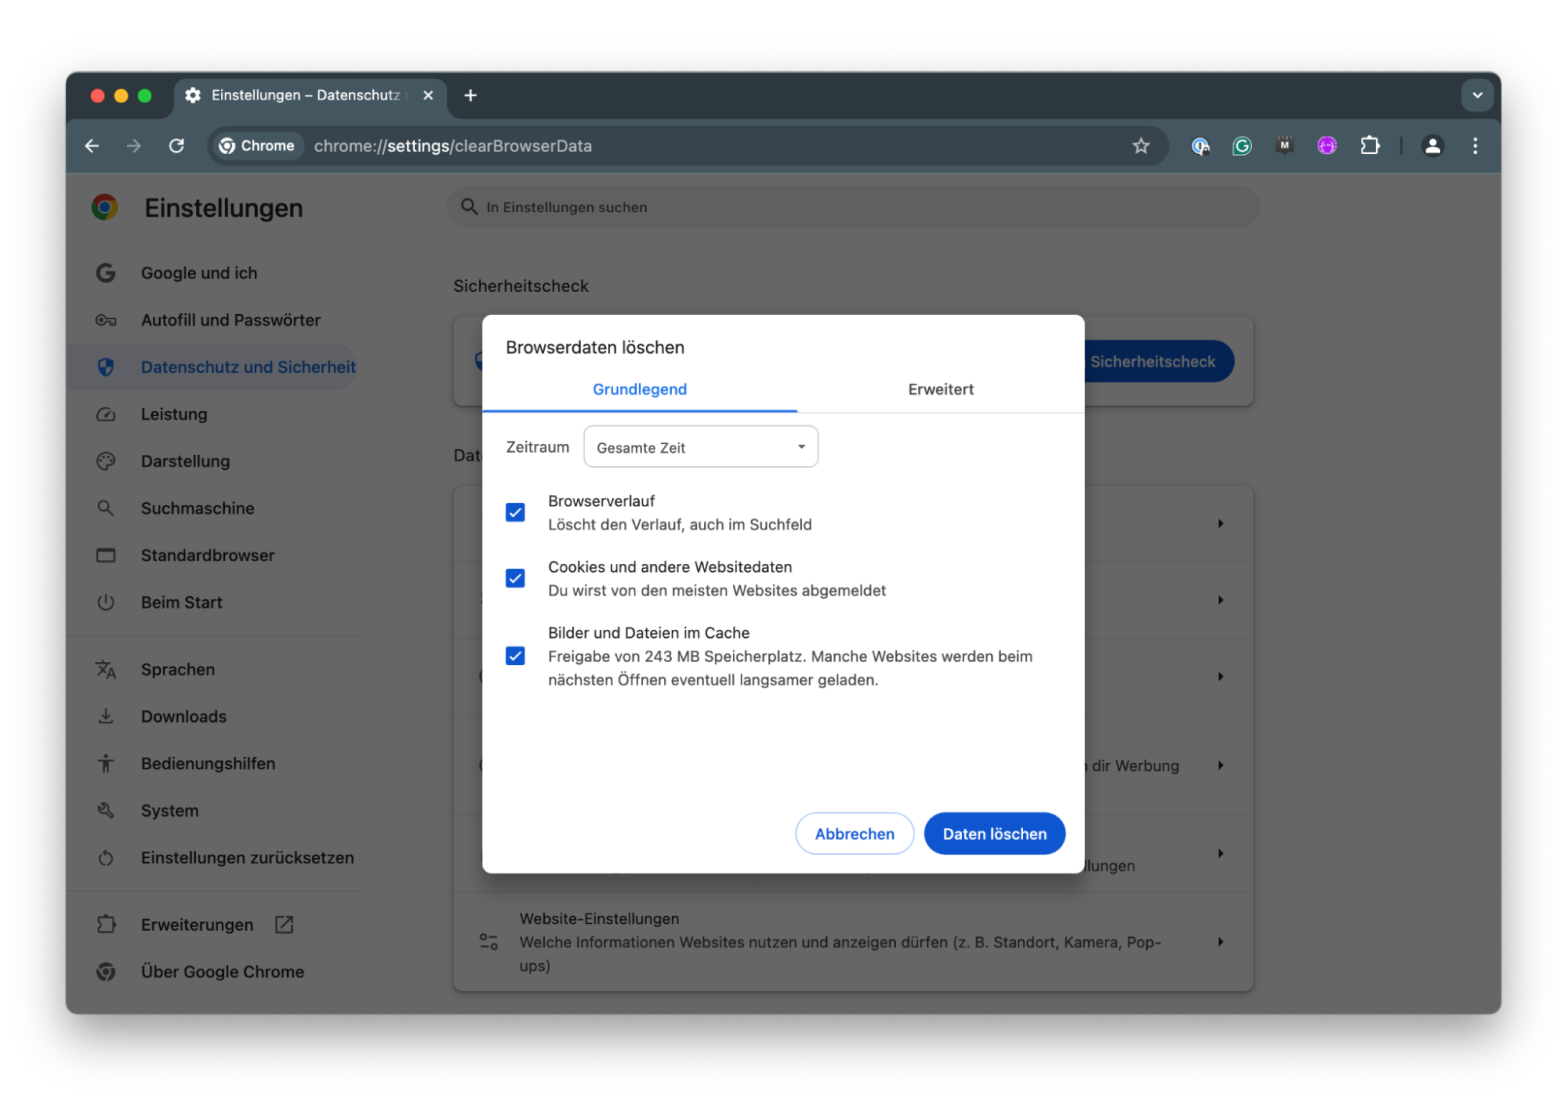Viewport: 1560px width, 1120px height.
Task: Click the key icon for Autofill
Action: click(x=106, y=320)
